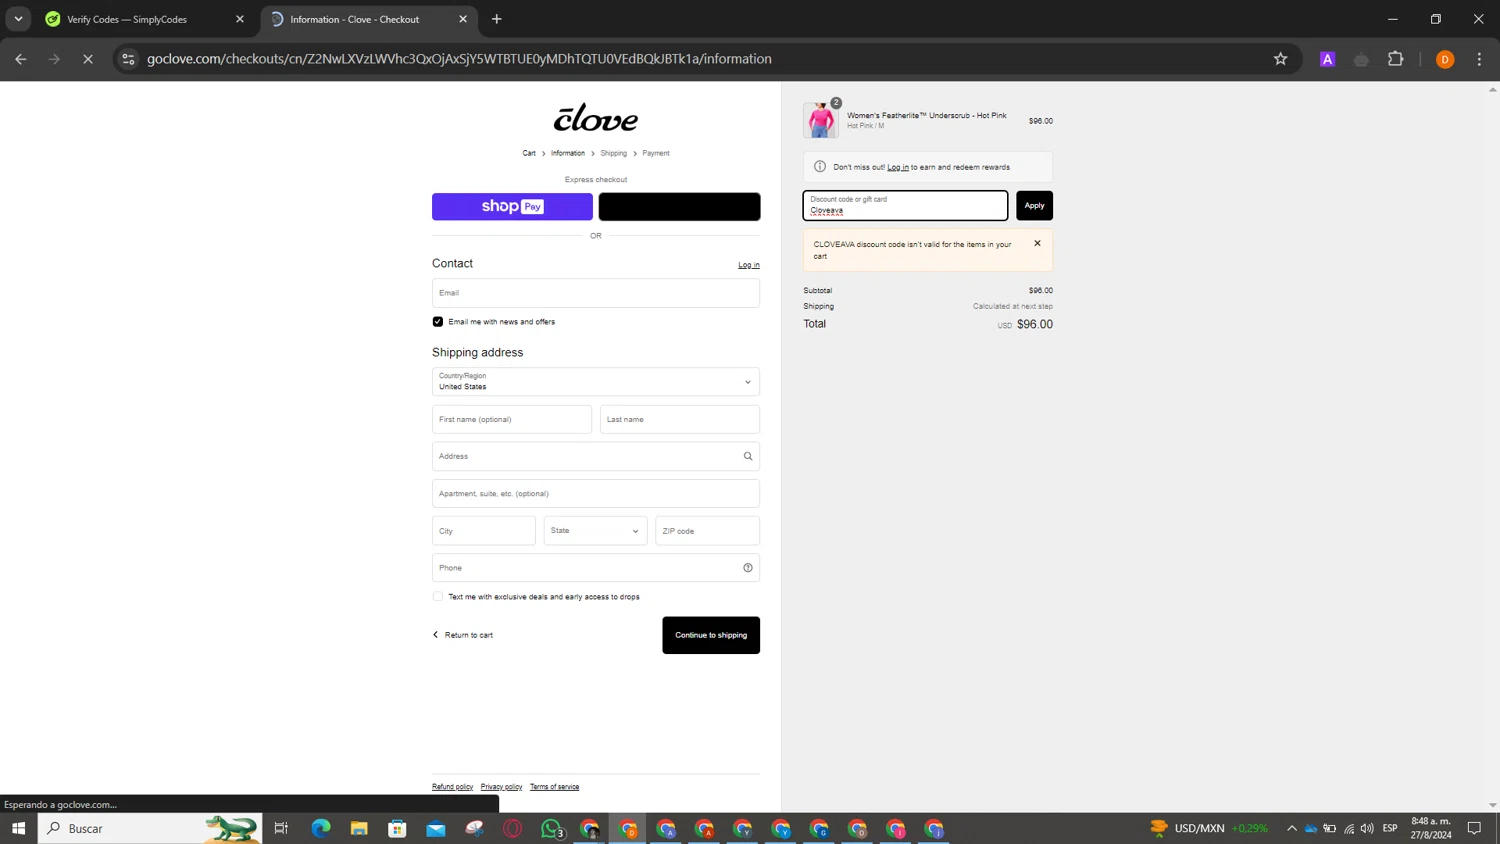Click the Apartment, suite field
This screenshot has height=844, width=1500.
tap(596, 494)
